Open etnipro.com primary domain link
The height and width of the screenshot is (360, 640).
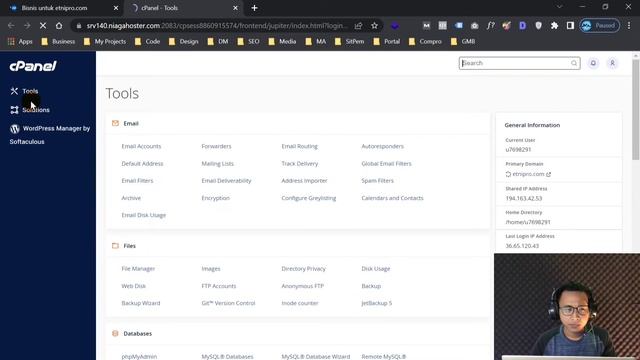pyautogui.click(x=528, y=174)
